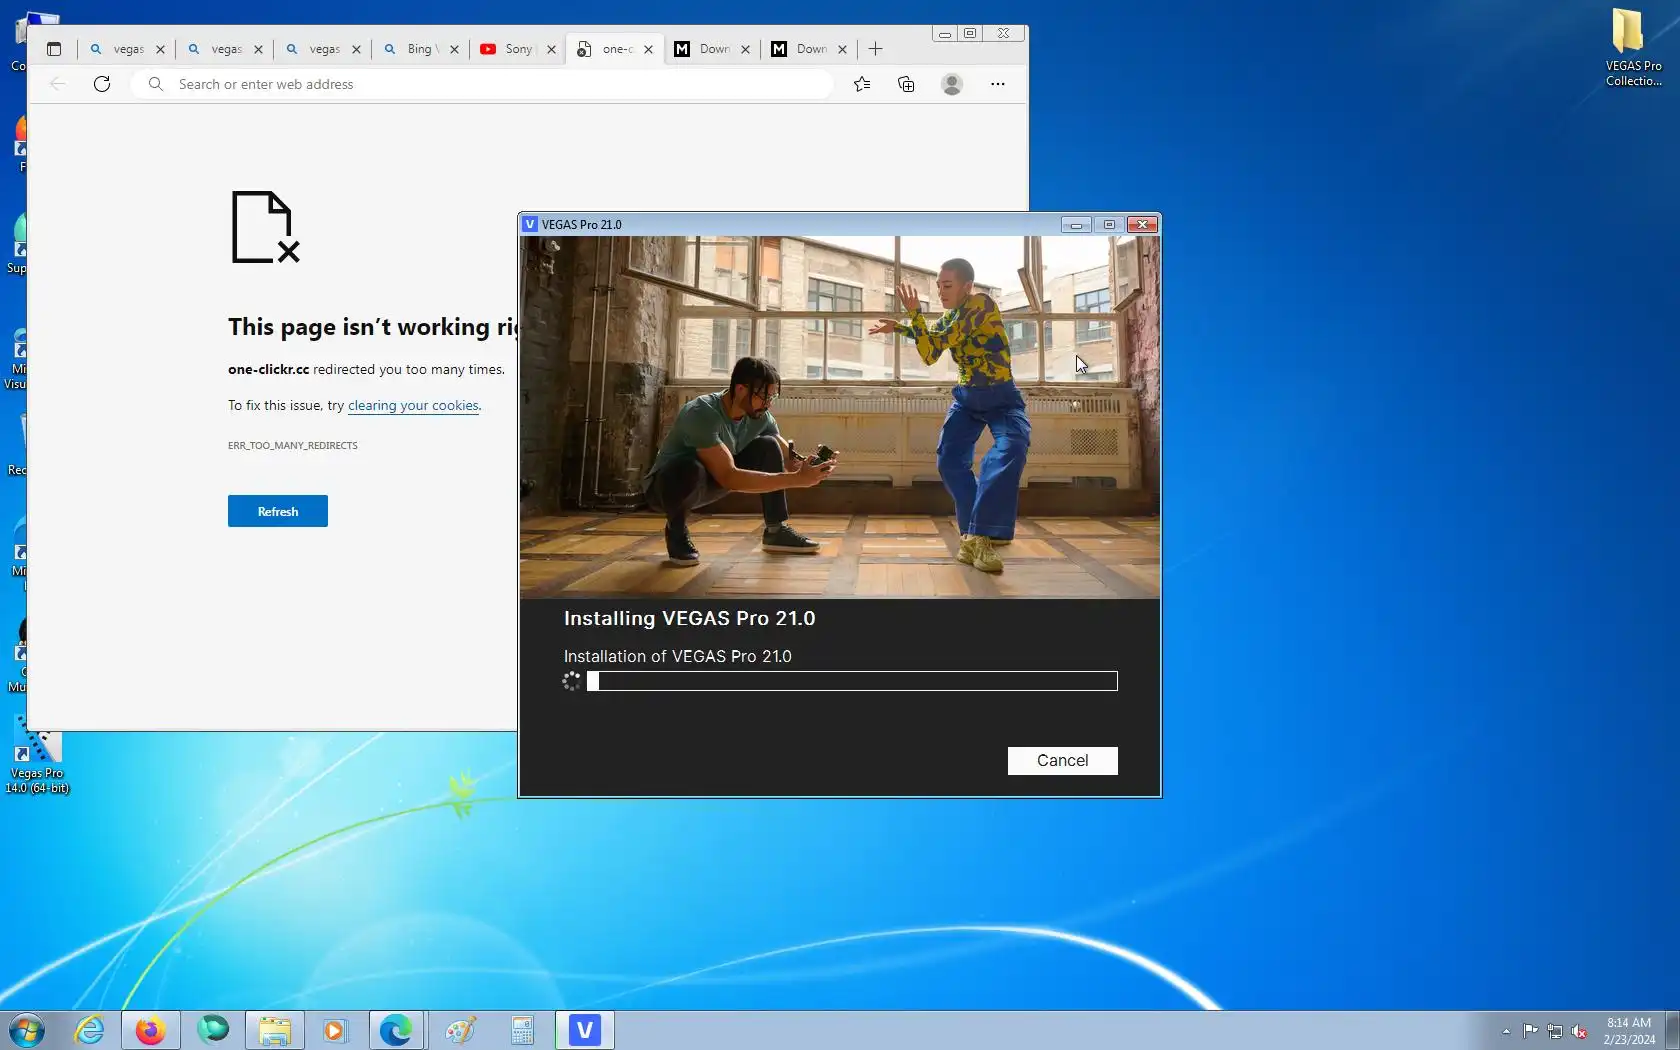Cancel the VEGAS Pro installation

pos(1062,760)
